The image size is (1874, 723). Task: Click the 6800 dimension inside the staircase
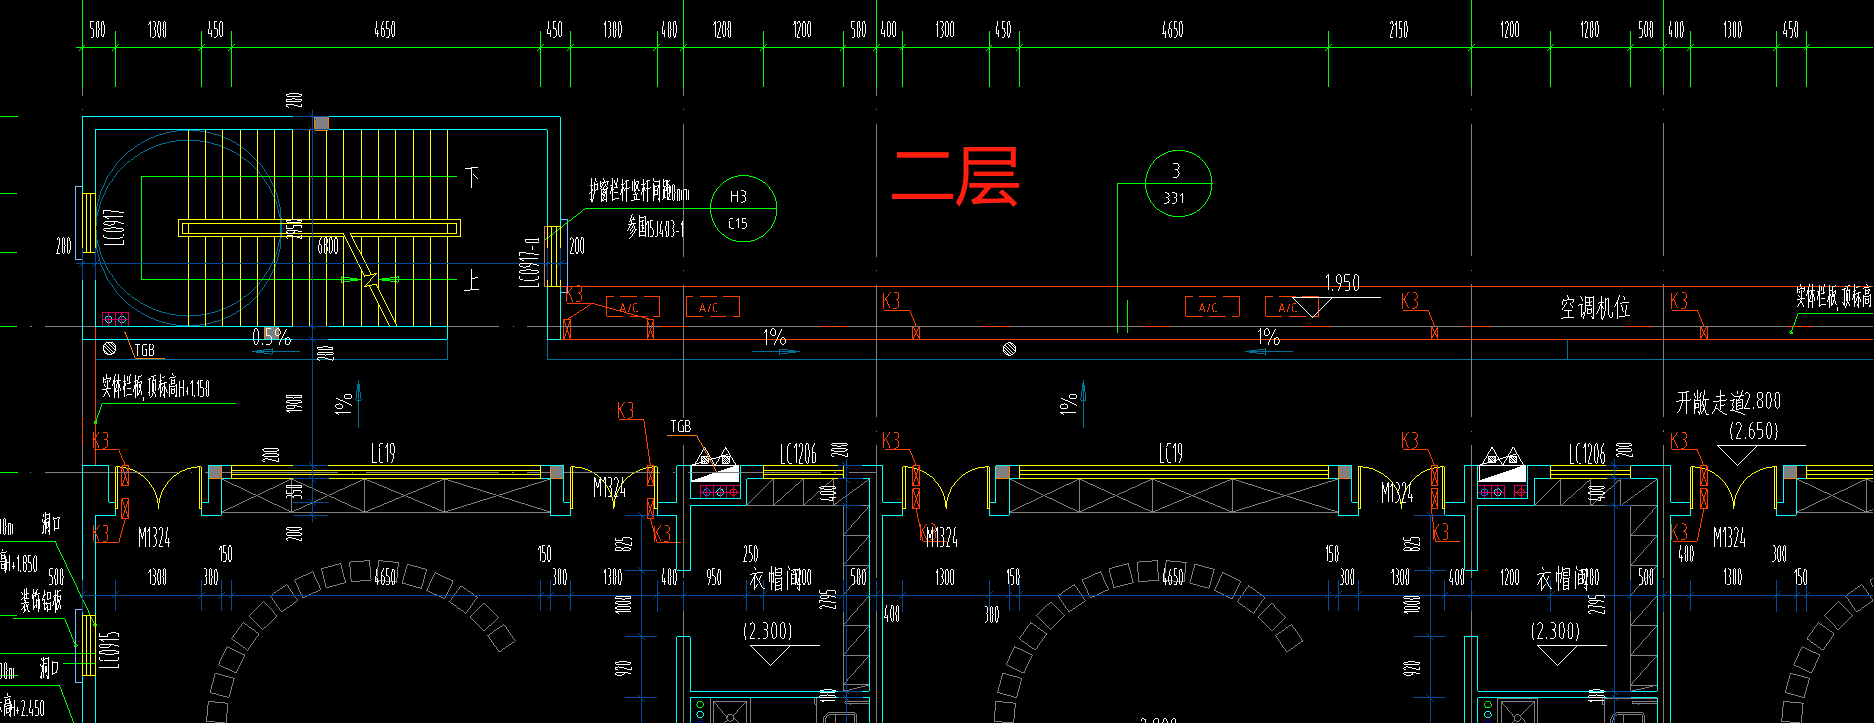[x=328, y=246]
